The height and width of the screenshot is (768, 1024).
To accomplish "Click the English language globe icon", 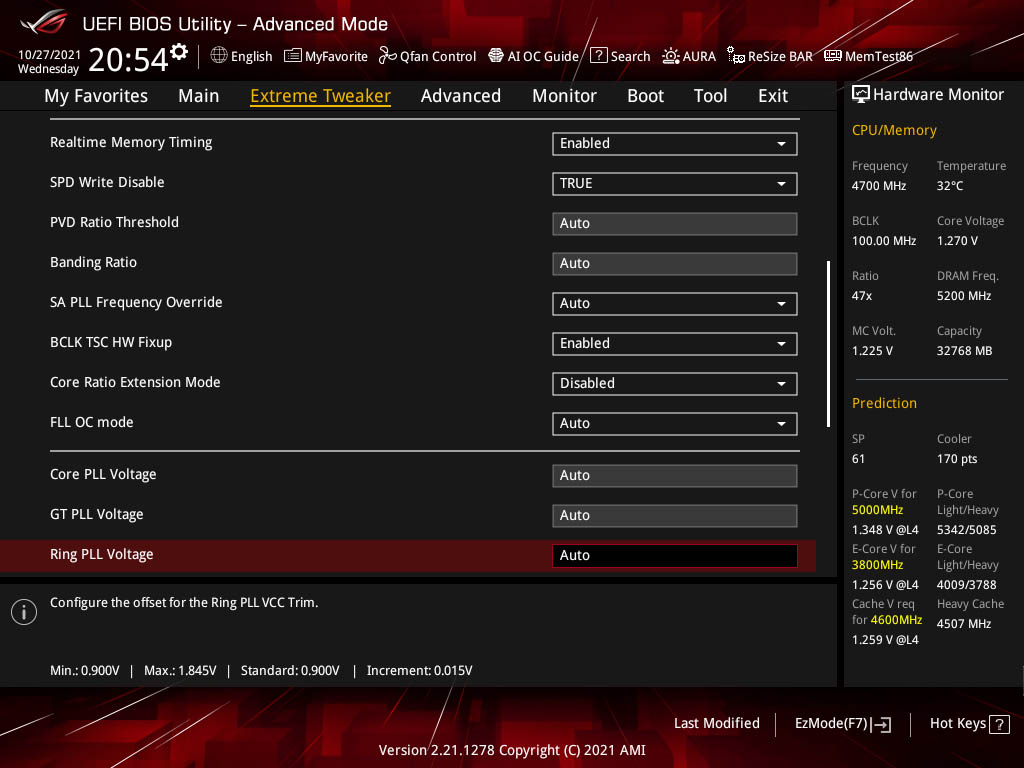I will pyautogui.click(x=219, y=56).
